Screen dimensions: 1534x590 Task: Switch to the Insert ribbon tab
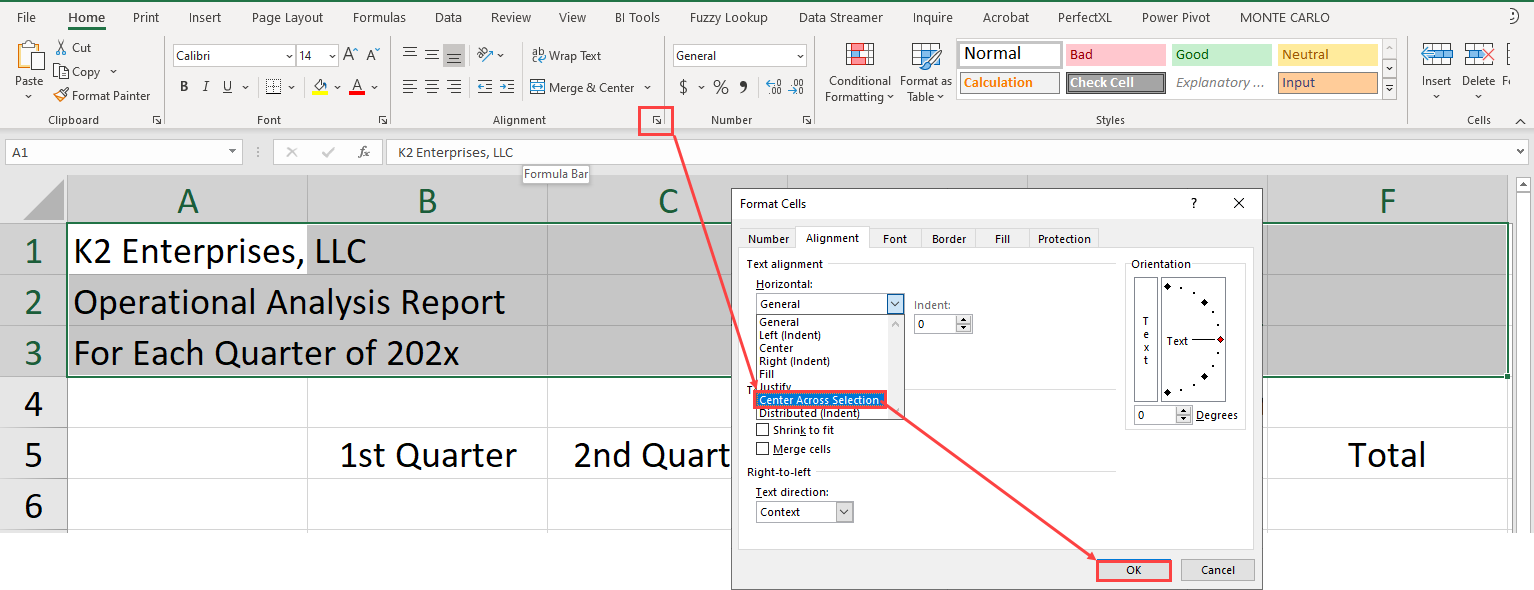click(x=205, y=17)
